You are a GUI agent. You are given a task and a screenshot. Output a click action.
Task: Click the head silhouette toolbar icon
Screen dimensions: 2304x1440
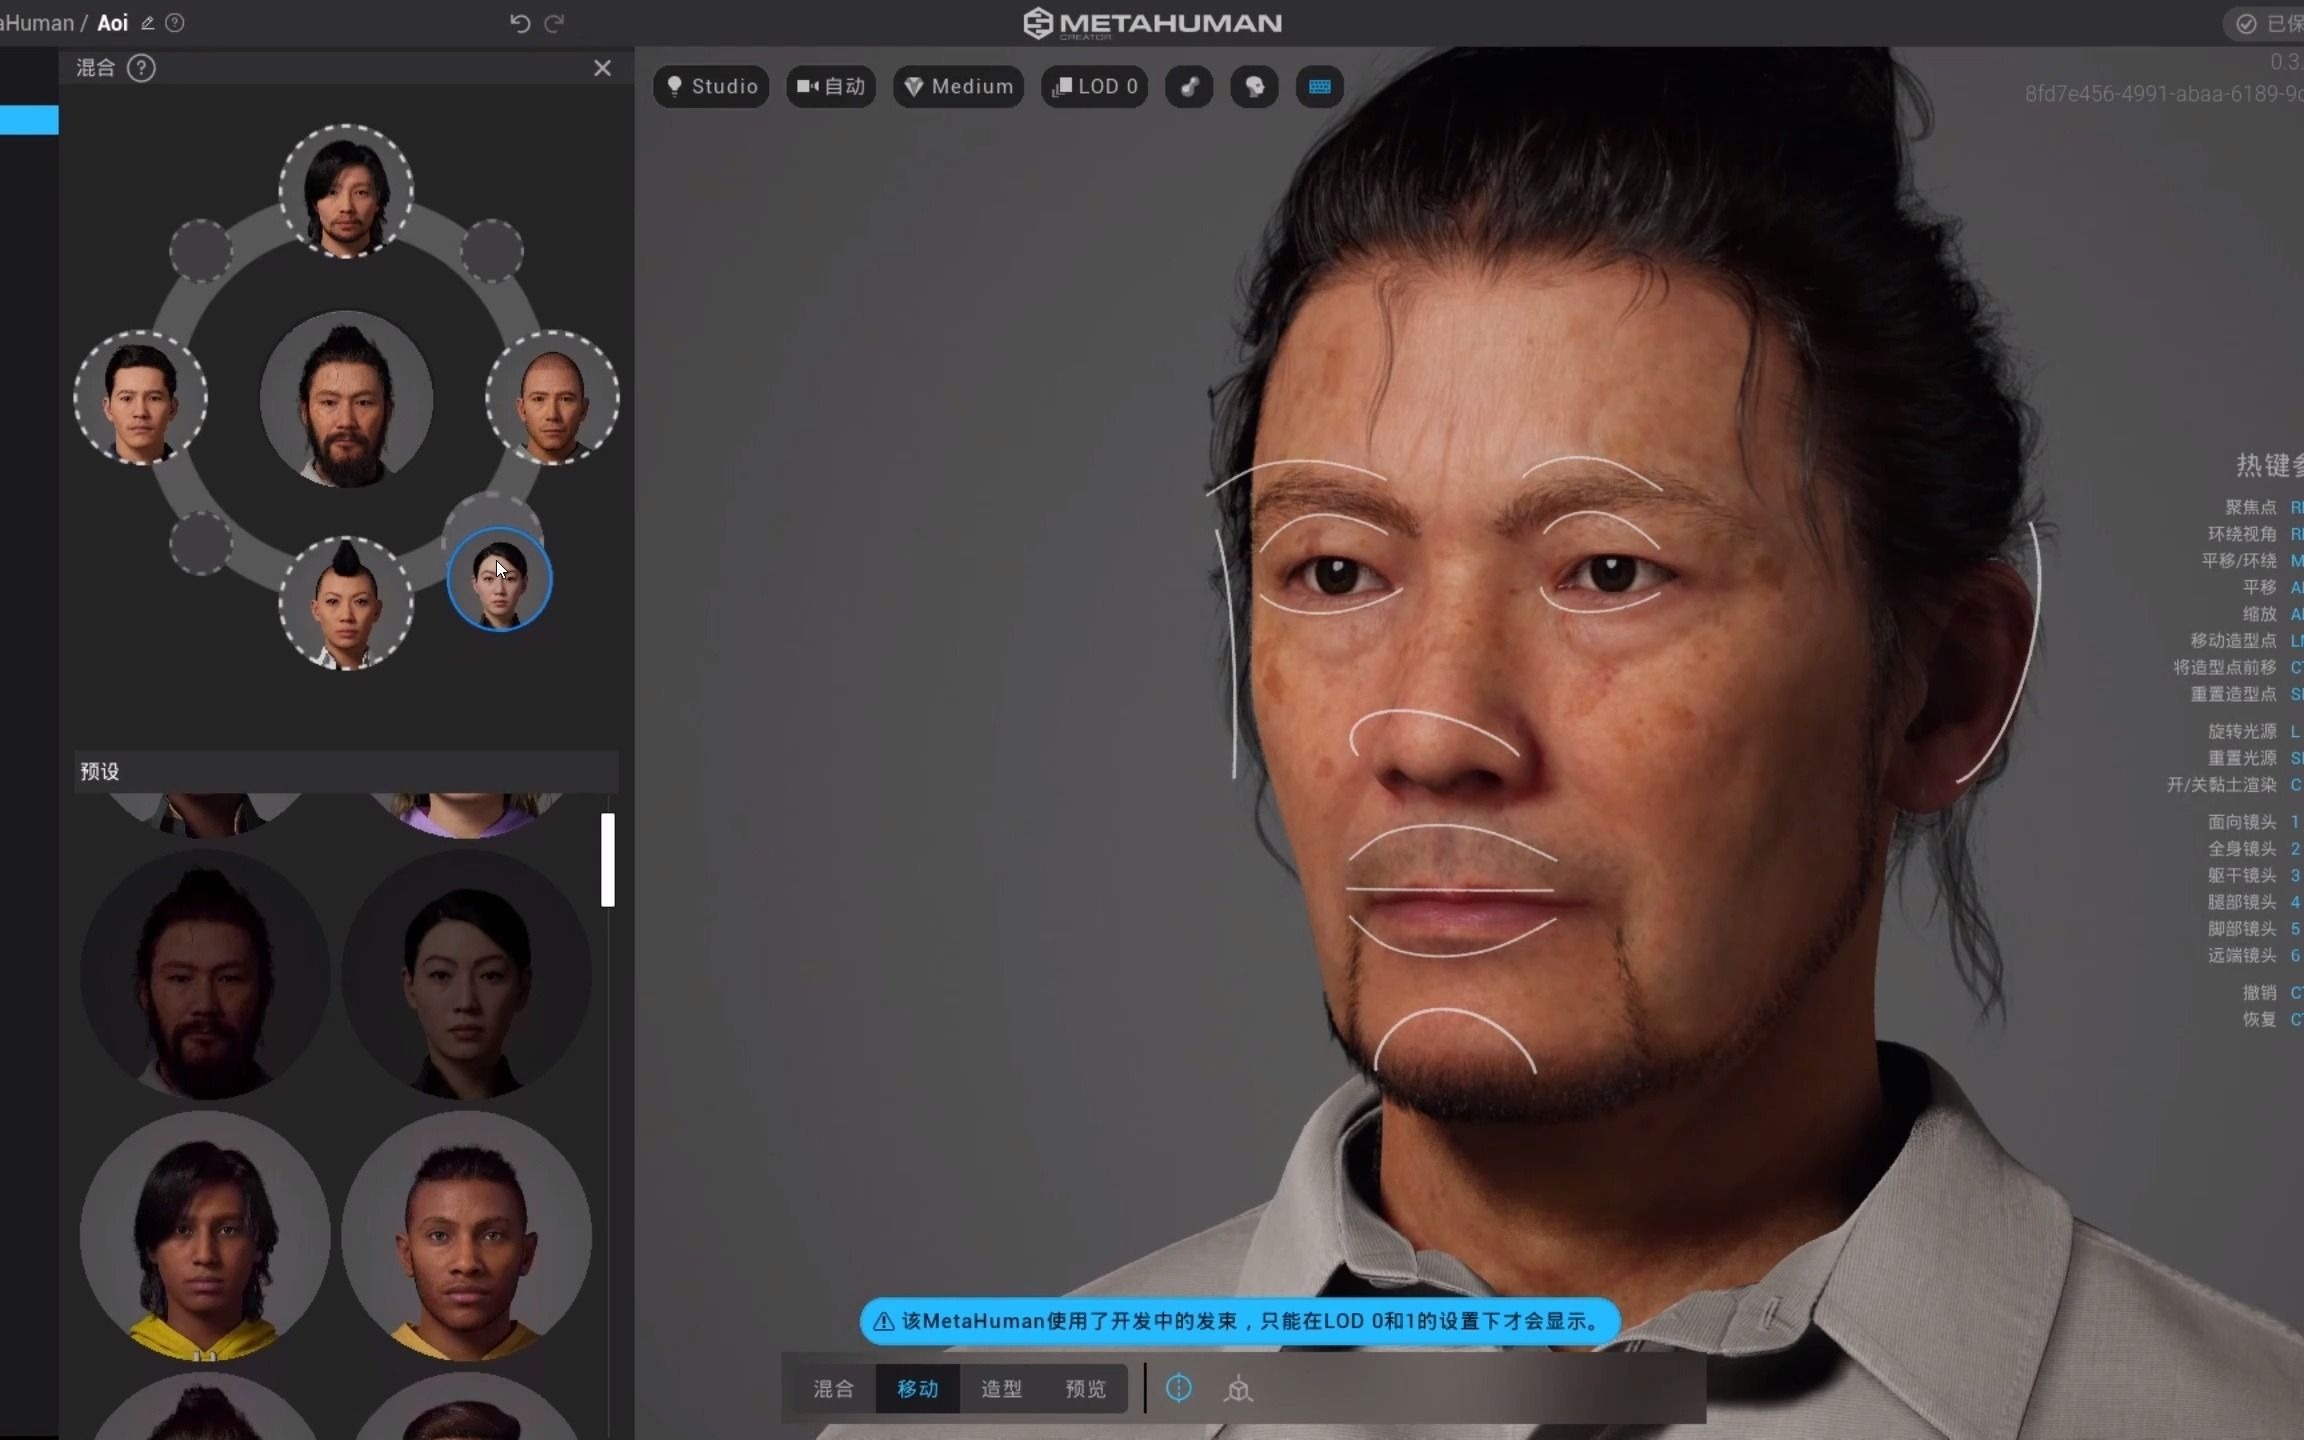pyautogui.click(x=1254, y=87)
